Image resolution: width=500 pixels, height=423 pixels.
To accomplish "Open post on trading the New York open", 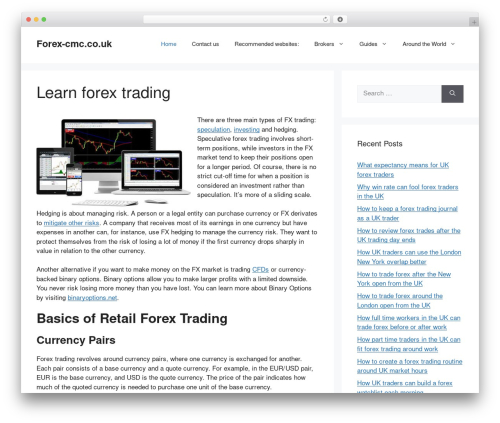I will (404, 279).
